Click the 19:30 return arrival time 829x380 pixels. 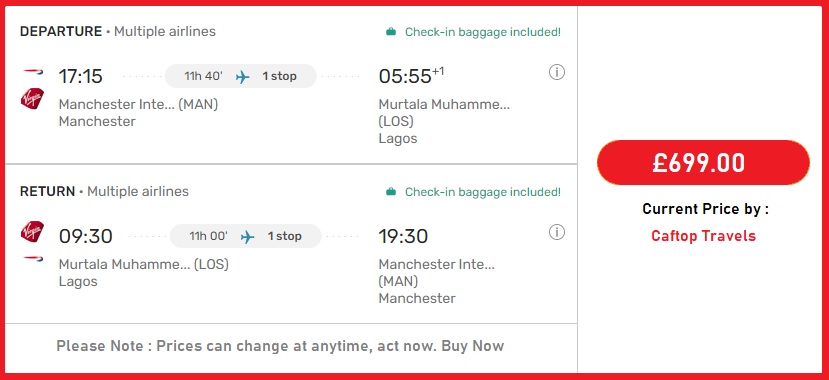(x=403, y=236)
